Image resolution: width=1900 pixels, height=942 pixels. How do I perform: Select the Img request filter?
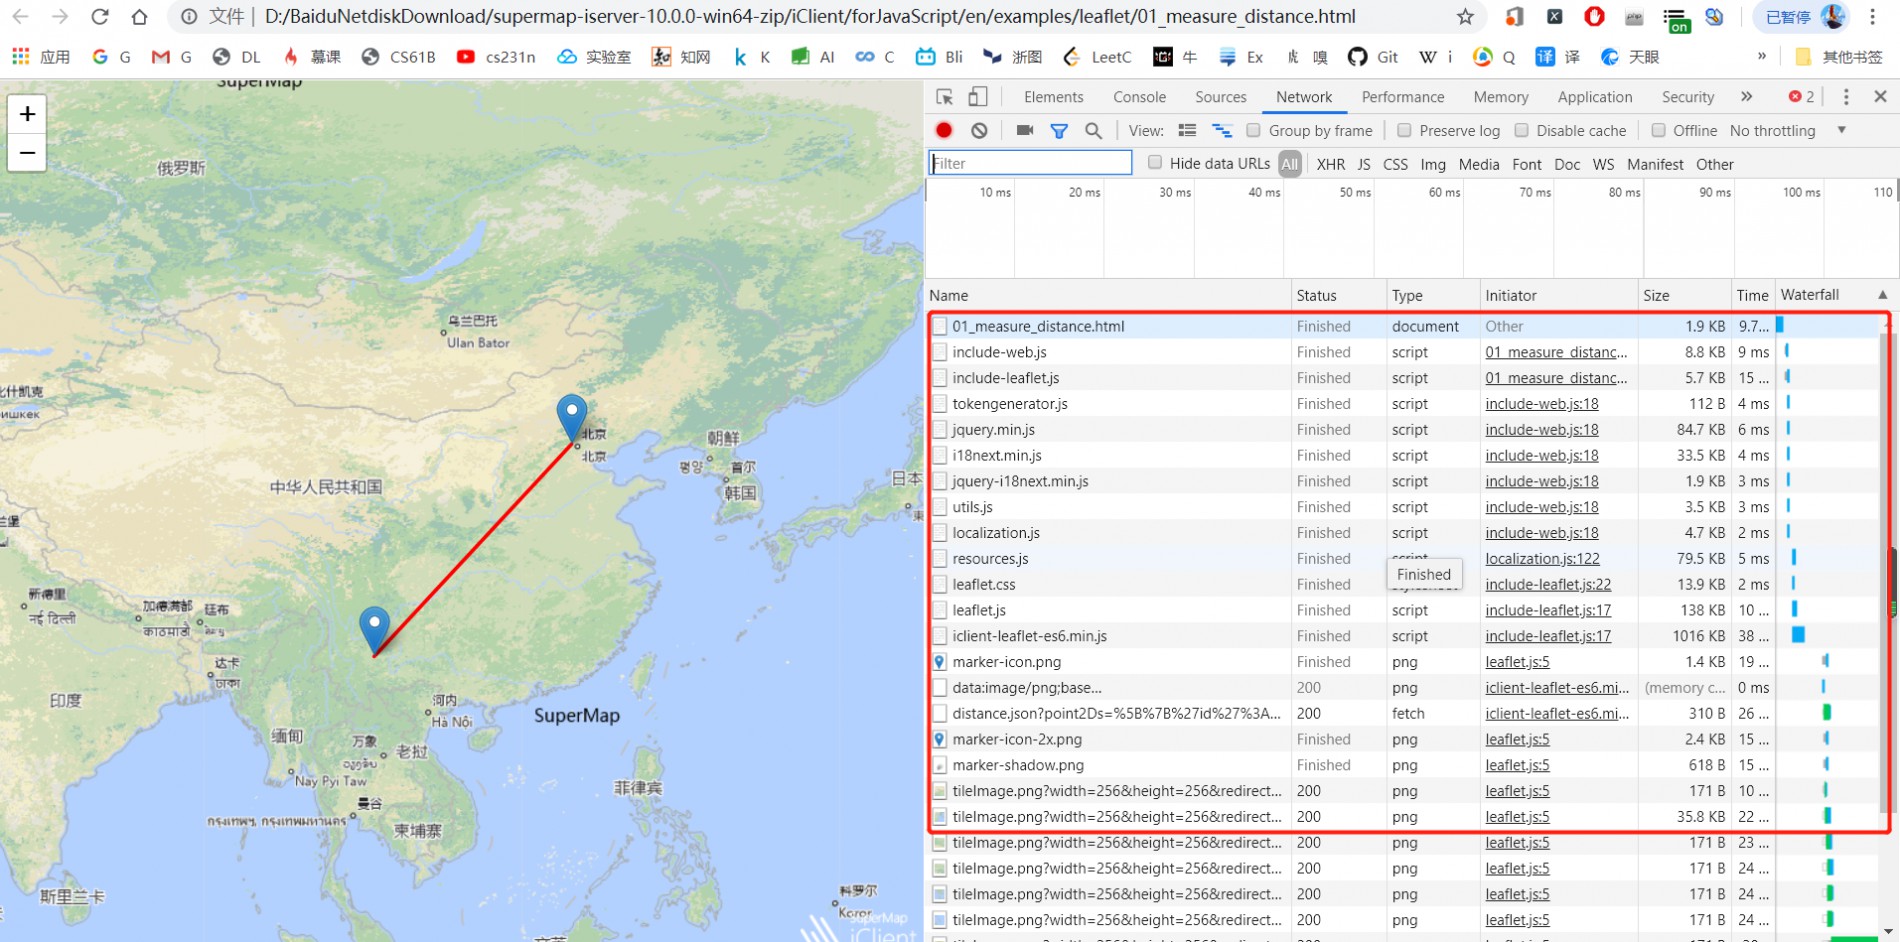1433,164
